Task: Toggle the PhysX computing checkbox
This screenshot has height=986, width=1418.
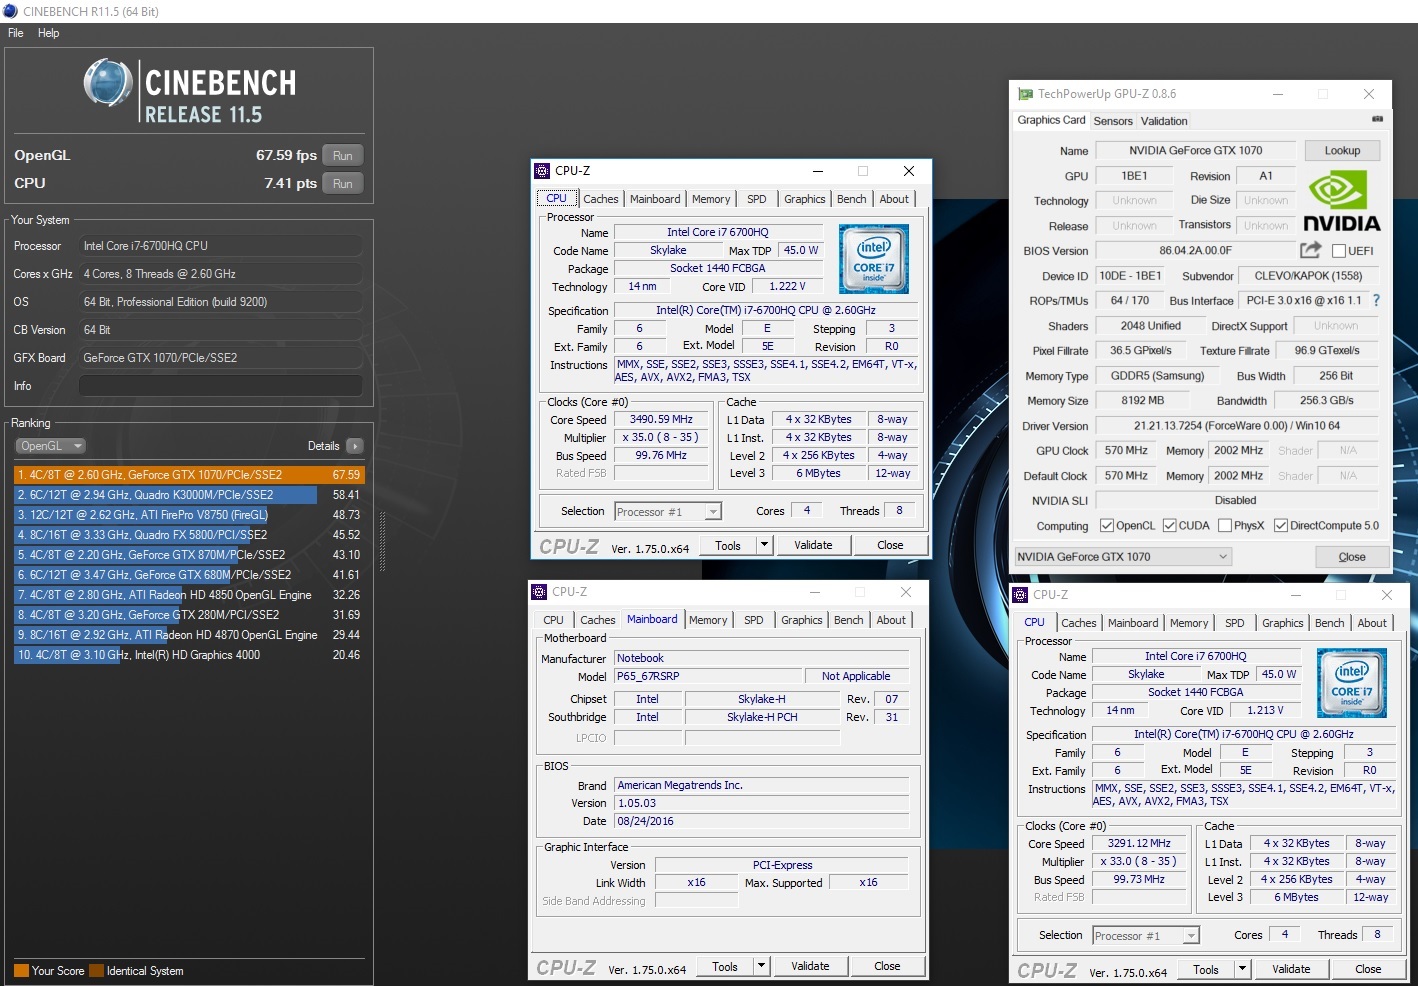Action: point(1224,526)
